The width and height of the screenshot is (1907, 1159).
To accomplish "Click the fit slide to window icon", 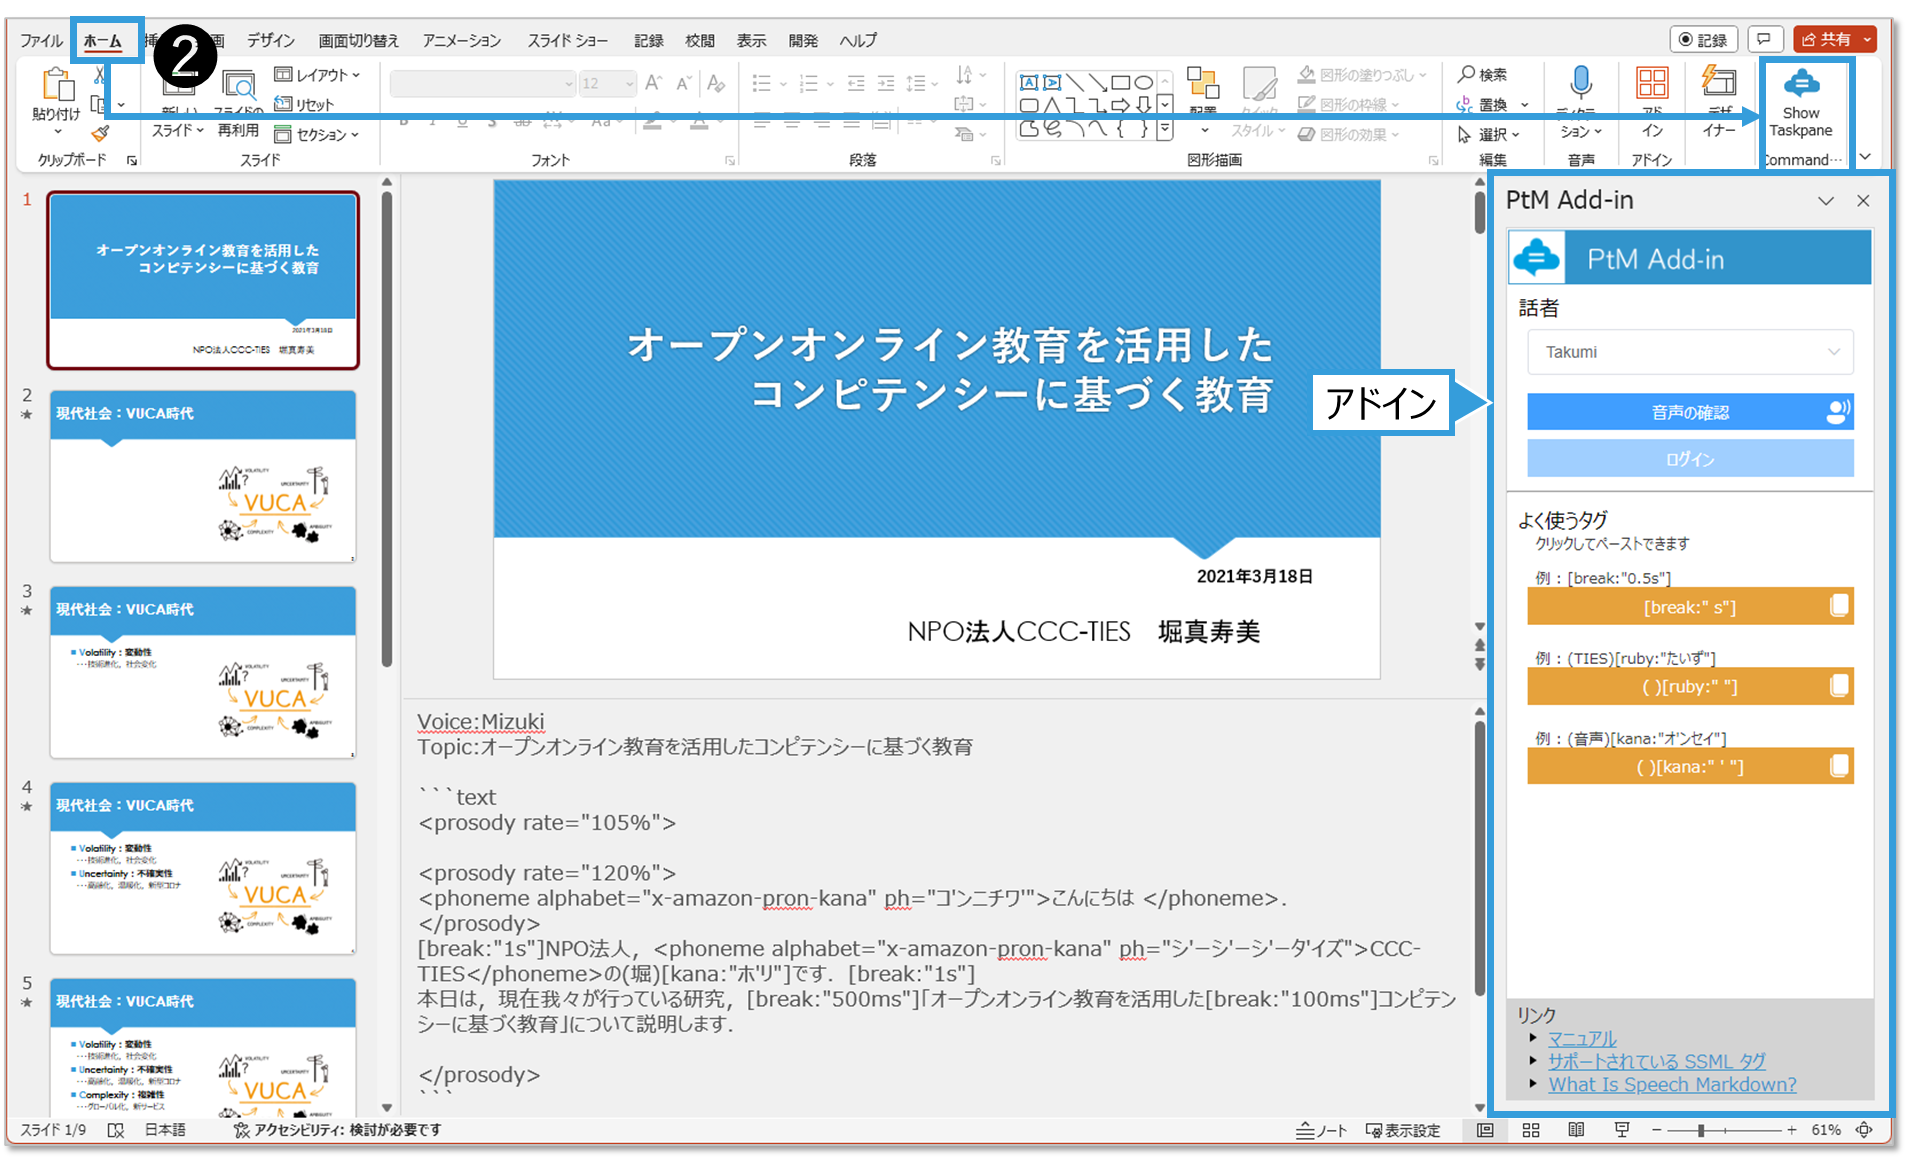I will (x=1864, y=1130).
